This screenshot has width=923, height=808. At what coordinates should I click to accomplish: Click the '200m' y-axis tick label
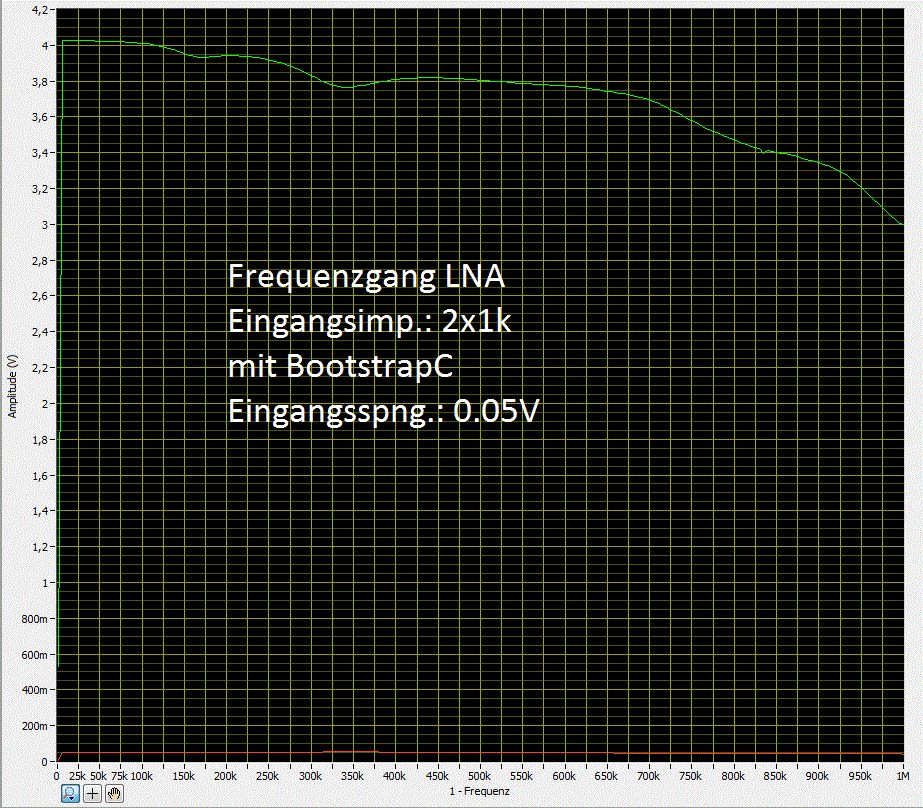tap(35, 726)
